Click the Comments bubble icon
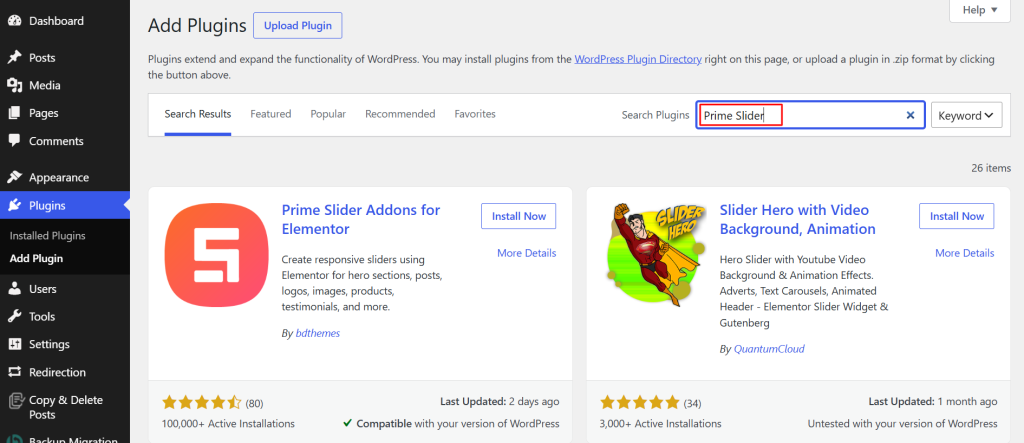 pos(14,141)
